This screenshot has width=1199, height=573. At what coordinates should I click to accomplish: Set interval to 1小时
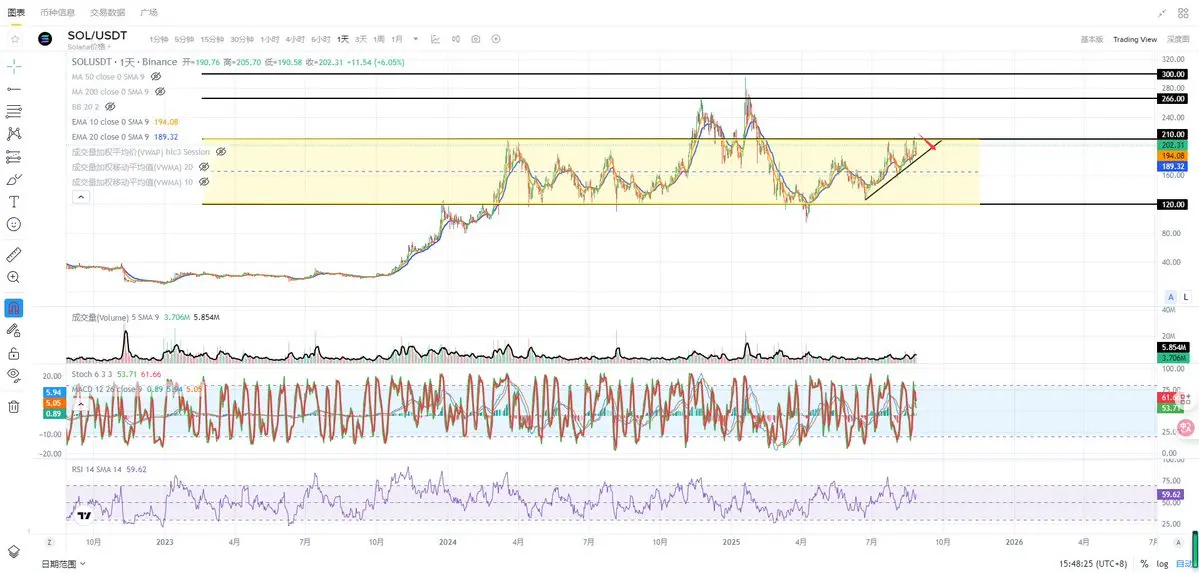[x=269, y=39]
